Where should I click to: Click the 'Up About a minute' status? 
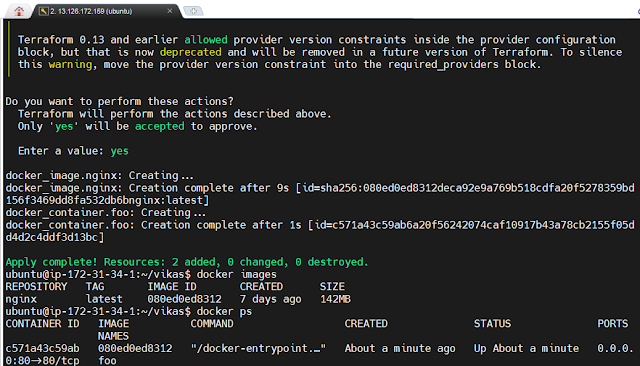pos(526,348)
